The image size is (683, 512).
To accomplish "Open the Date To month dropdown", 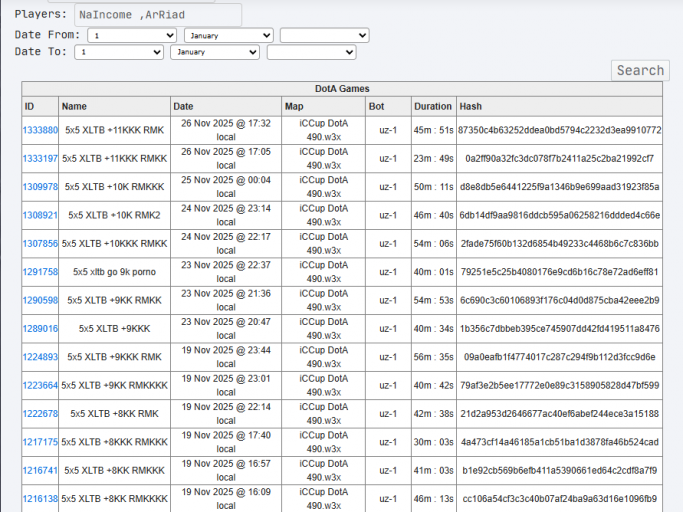I will click(215, 52).
